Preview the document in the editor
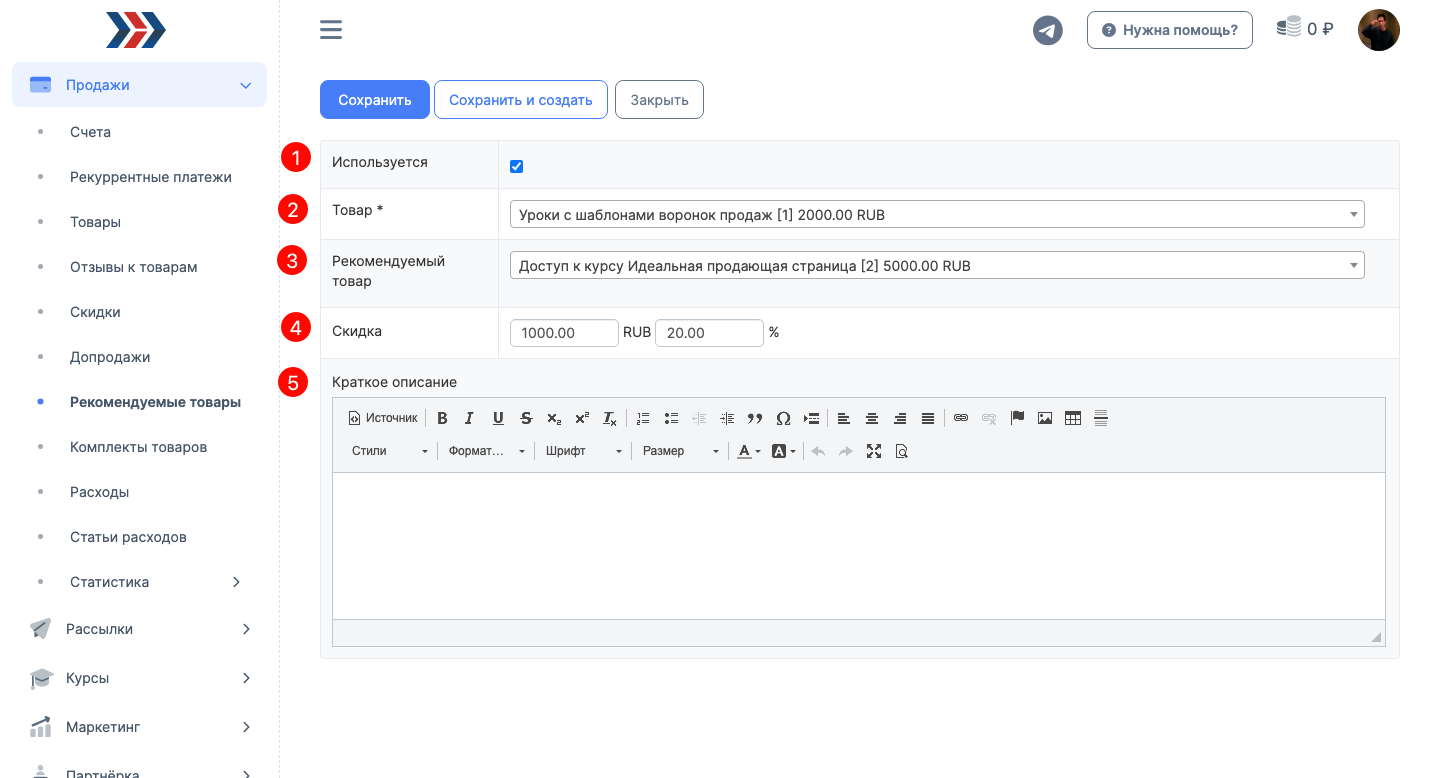The width and height of the screenshot is (1440, 778). click(902, 451)
